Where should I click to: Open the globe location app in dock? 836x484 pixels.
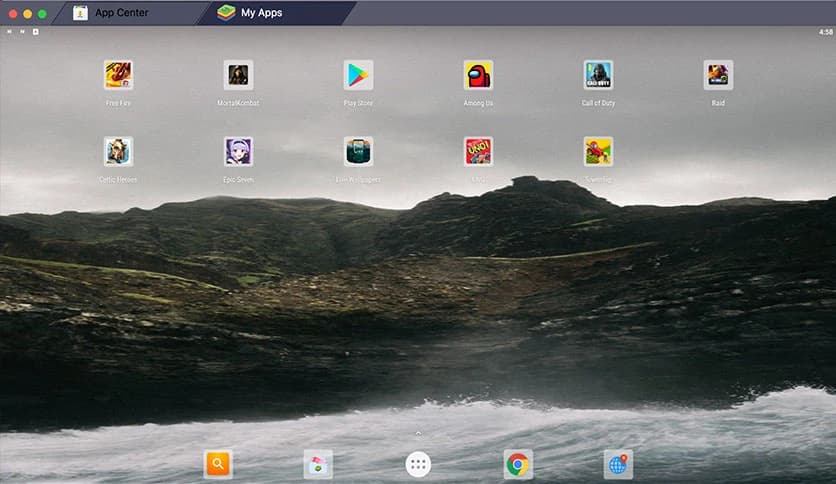(618, 464)
